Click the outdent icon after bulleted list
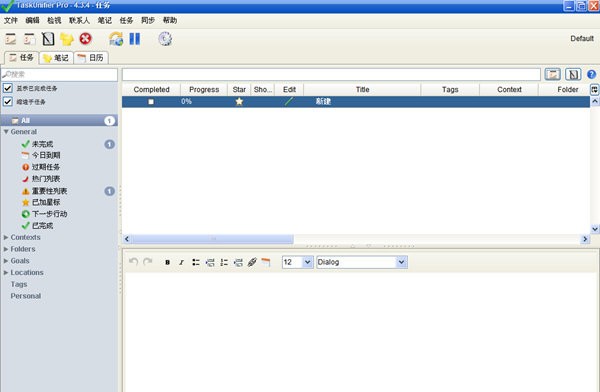Image resolution: width=600 pixels, height=392 pixels. click(x=210, y=262)
